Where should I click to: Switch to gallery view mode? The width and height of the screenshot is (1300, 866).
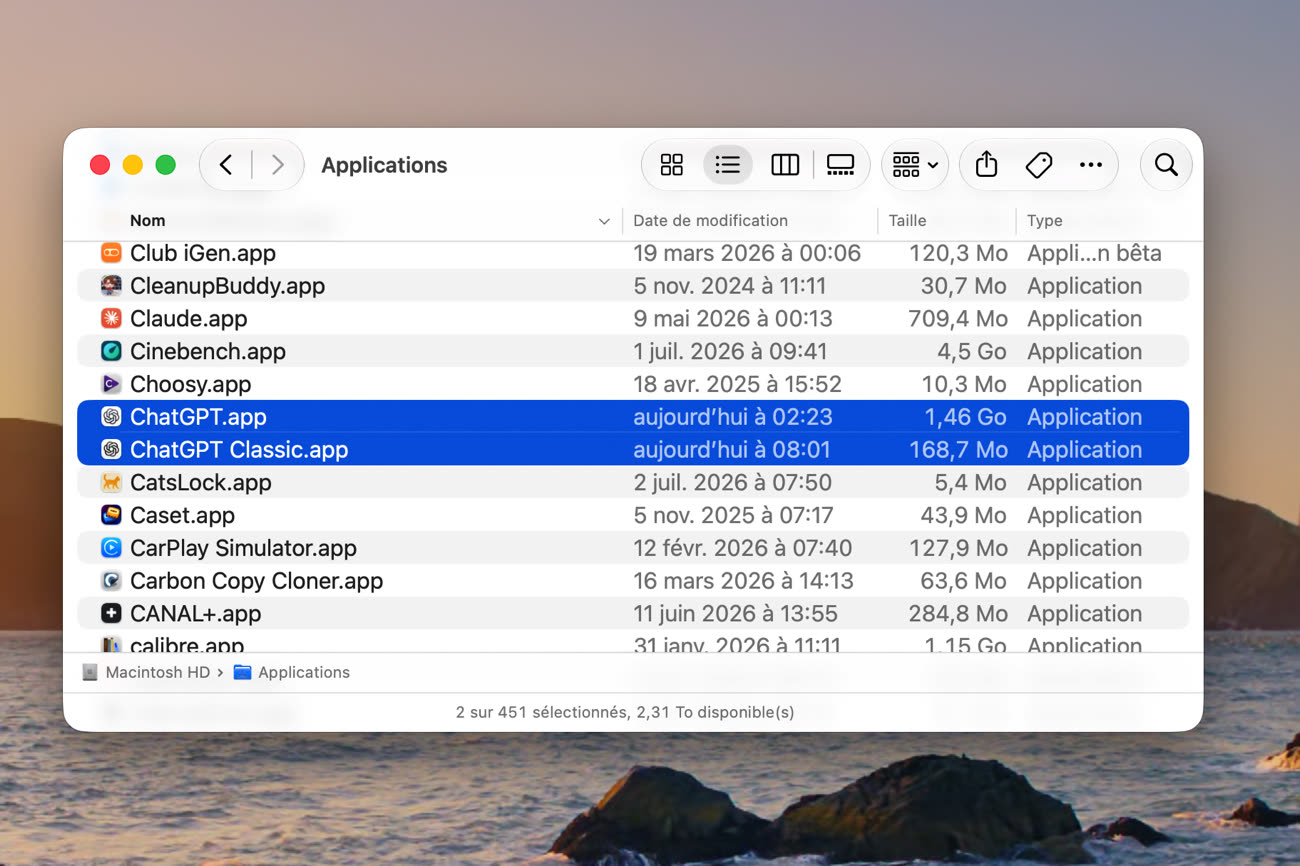pyautogui.click(x=841, y=165)
